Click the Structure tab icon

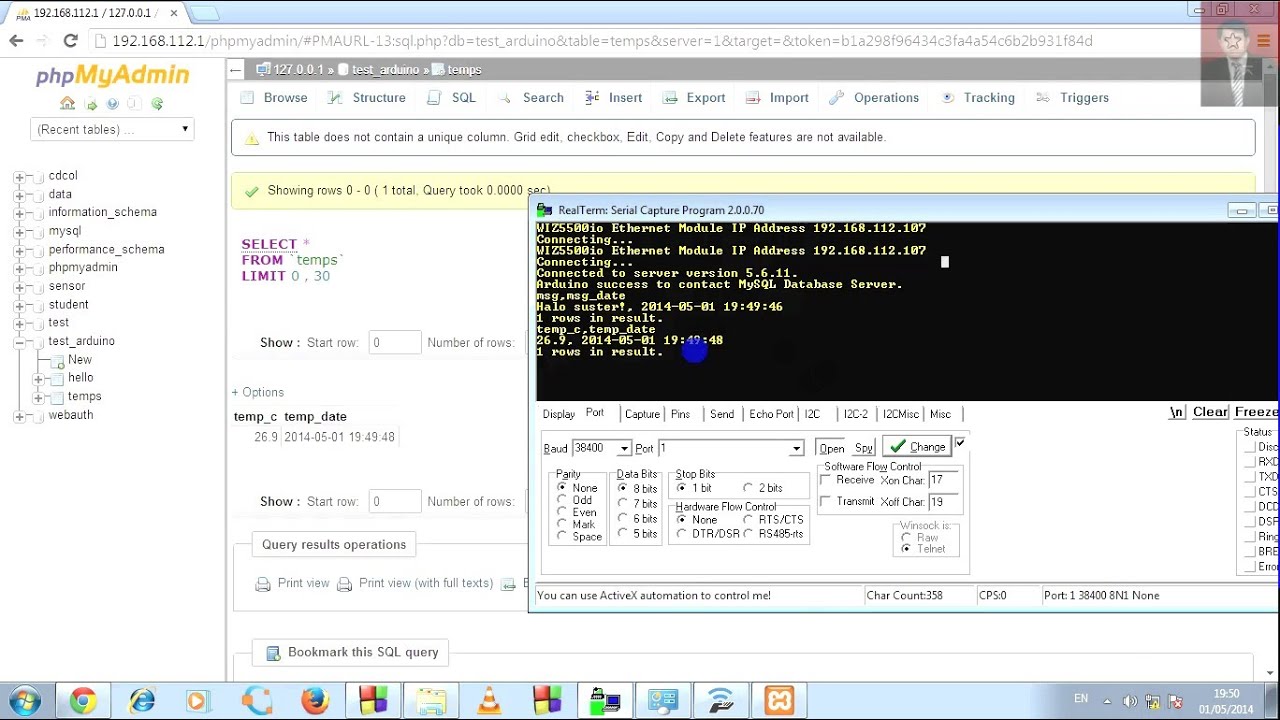click(334, 97)
